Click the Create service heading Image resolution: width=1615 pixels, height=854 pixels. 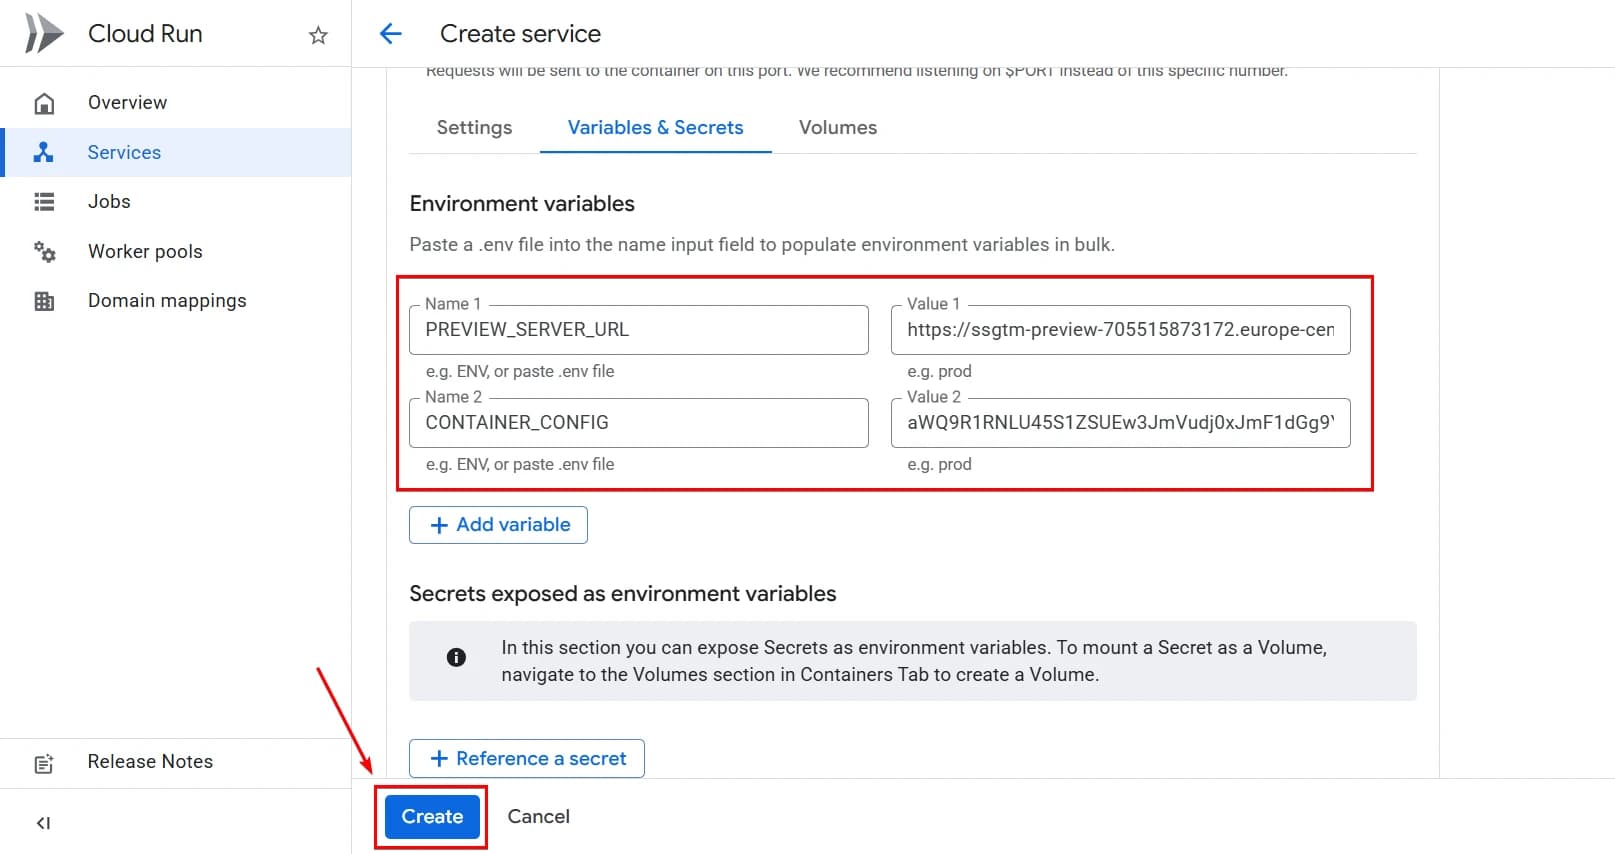[x=520, y=34]
